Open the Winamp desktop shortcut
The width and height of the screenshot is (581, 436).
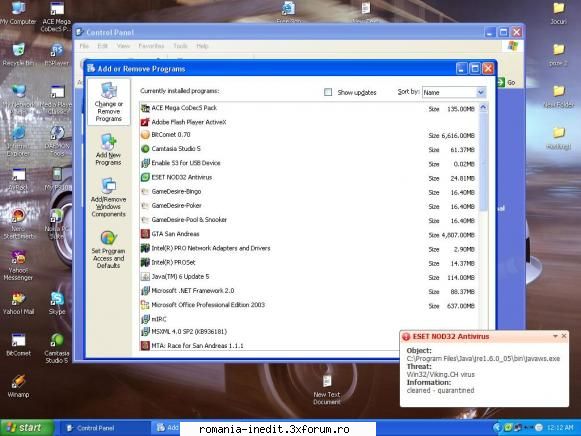pyautogui.click(x=18, y=386)
